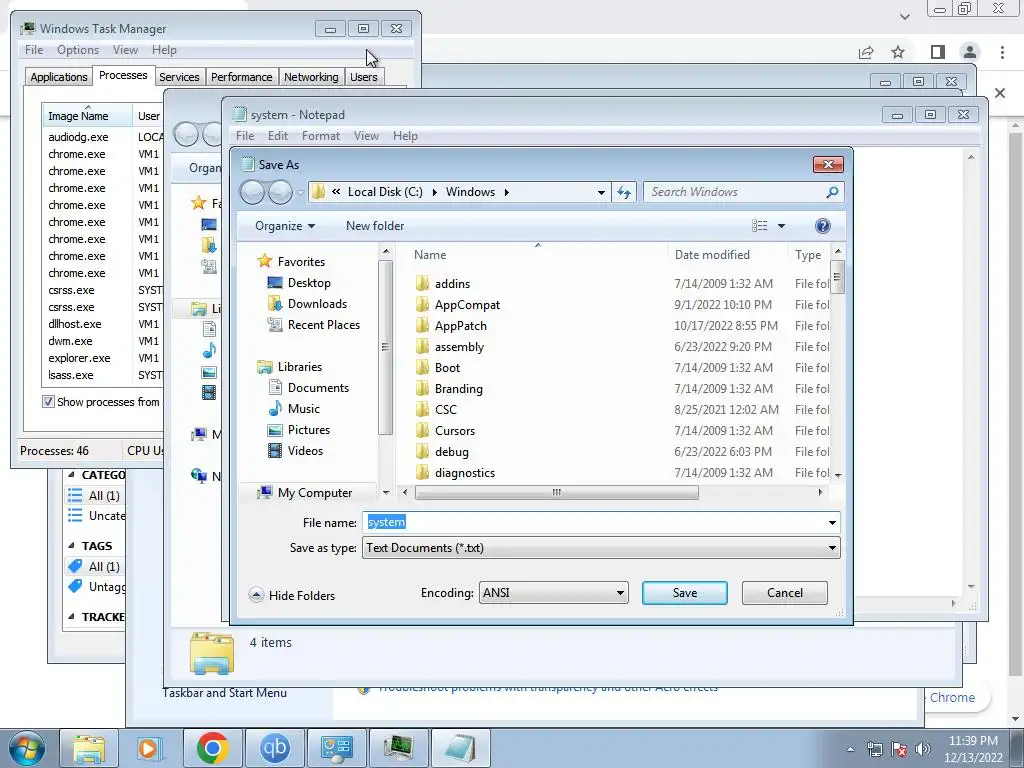Switch to Applications tab in Task Manager
The height and width of the screenshot is (768, 1024).
(x=59, y=77)
